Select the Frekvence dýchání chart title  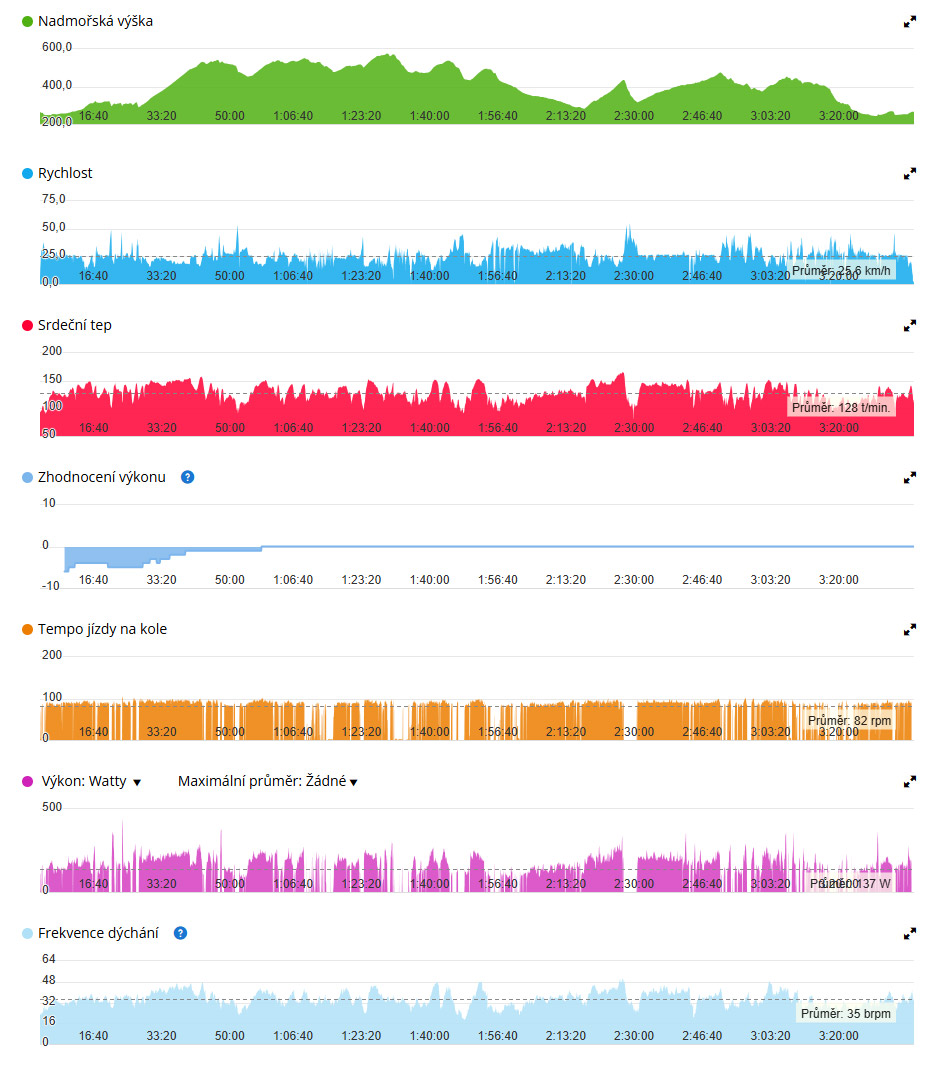pyautogui.click(x=98, y=933)
